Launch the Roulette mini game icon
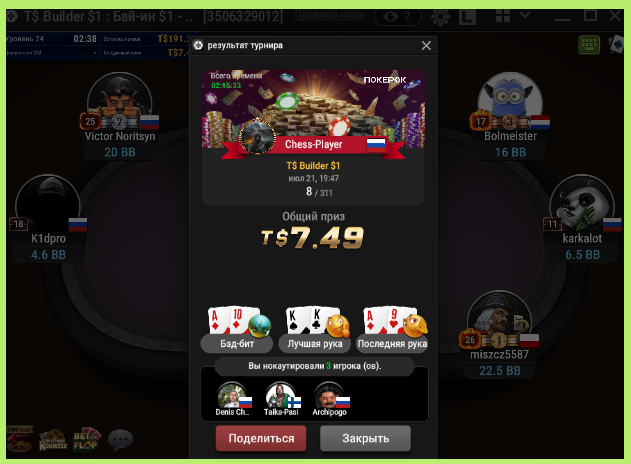 53,440
